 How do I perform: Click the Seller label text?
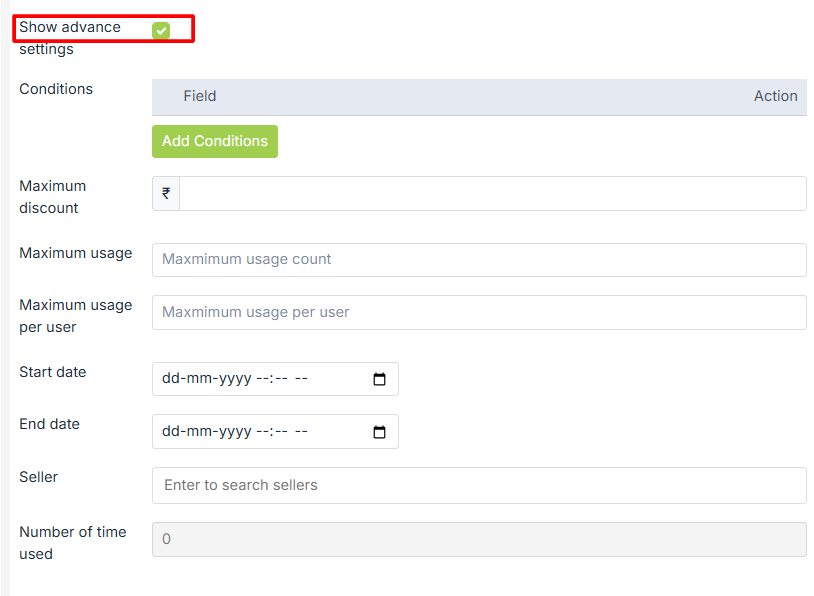pos(39,477)
